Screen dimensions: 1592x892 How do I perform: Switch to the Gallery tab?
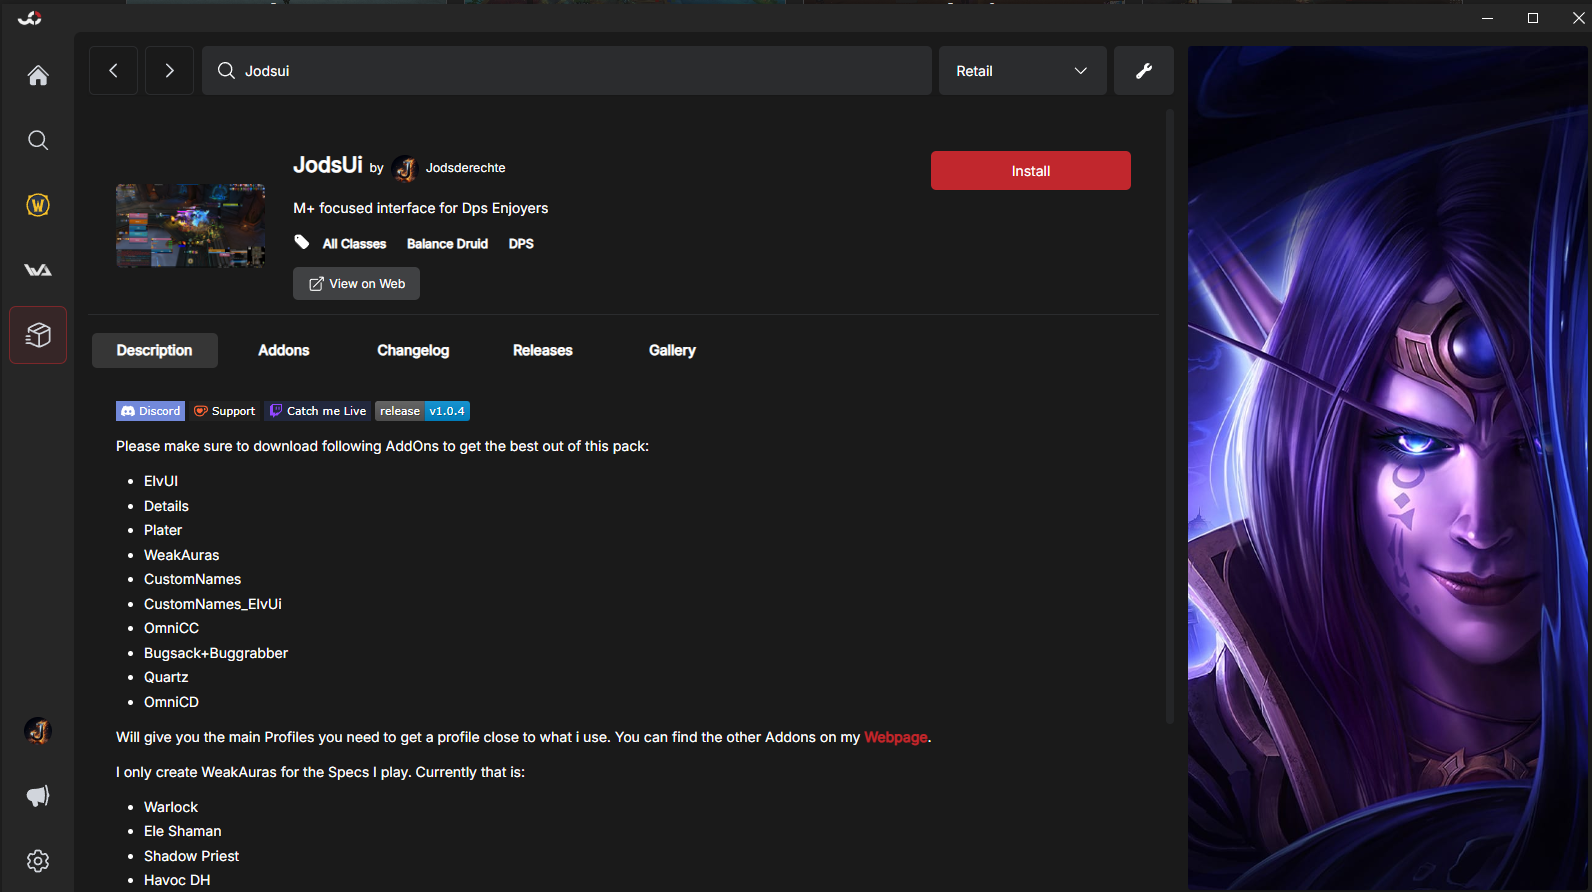coord(672,350)
